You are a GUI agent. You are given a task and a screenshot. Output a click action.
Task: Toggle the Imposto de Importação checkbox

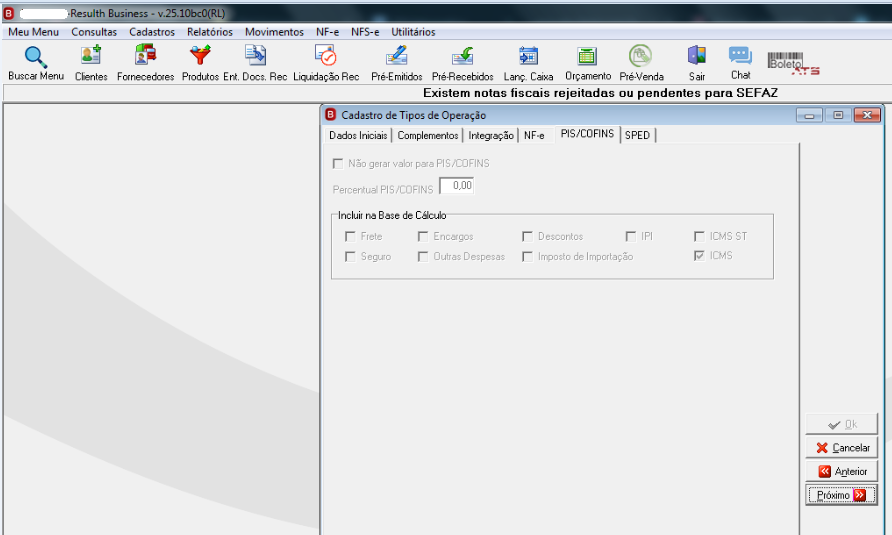[x=527, y=257]
